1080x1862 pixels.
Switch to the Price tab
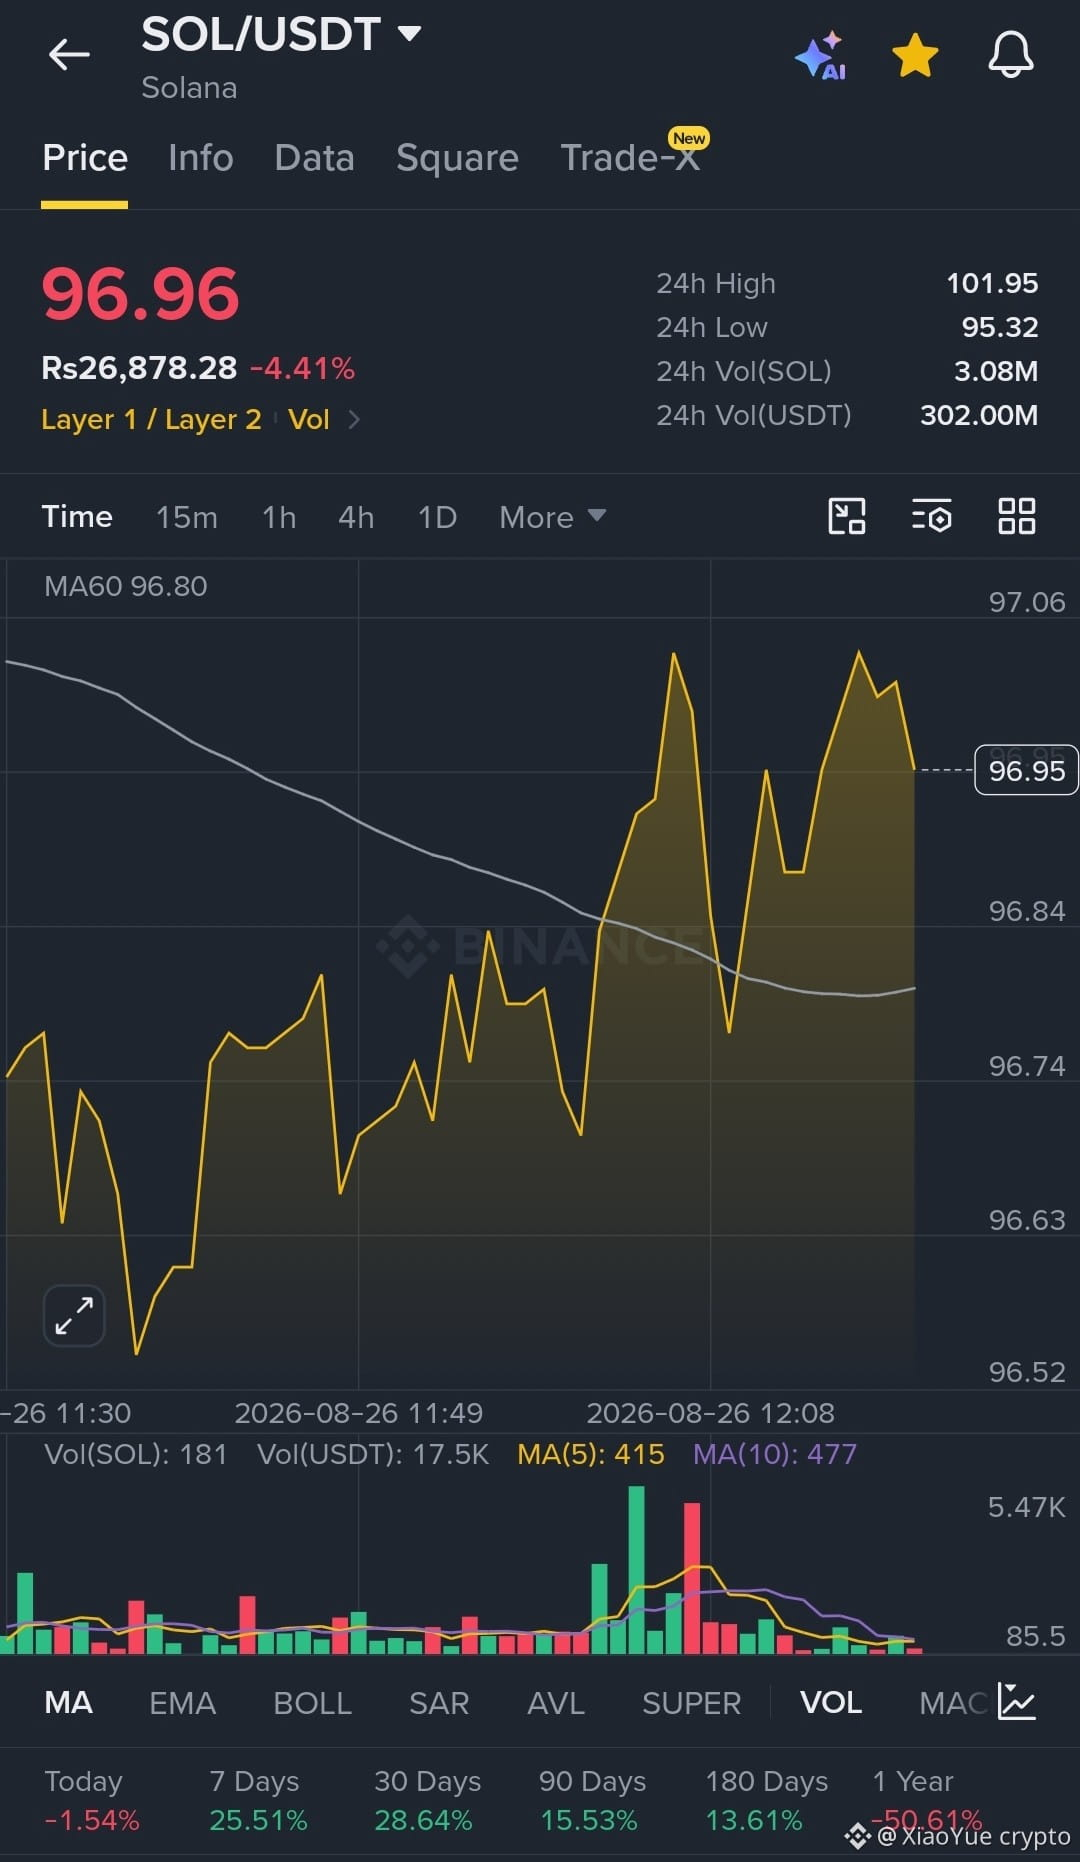85,158
